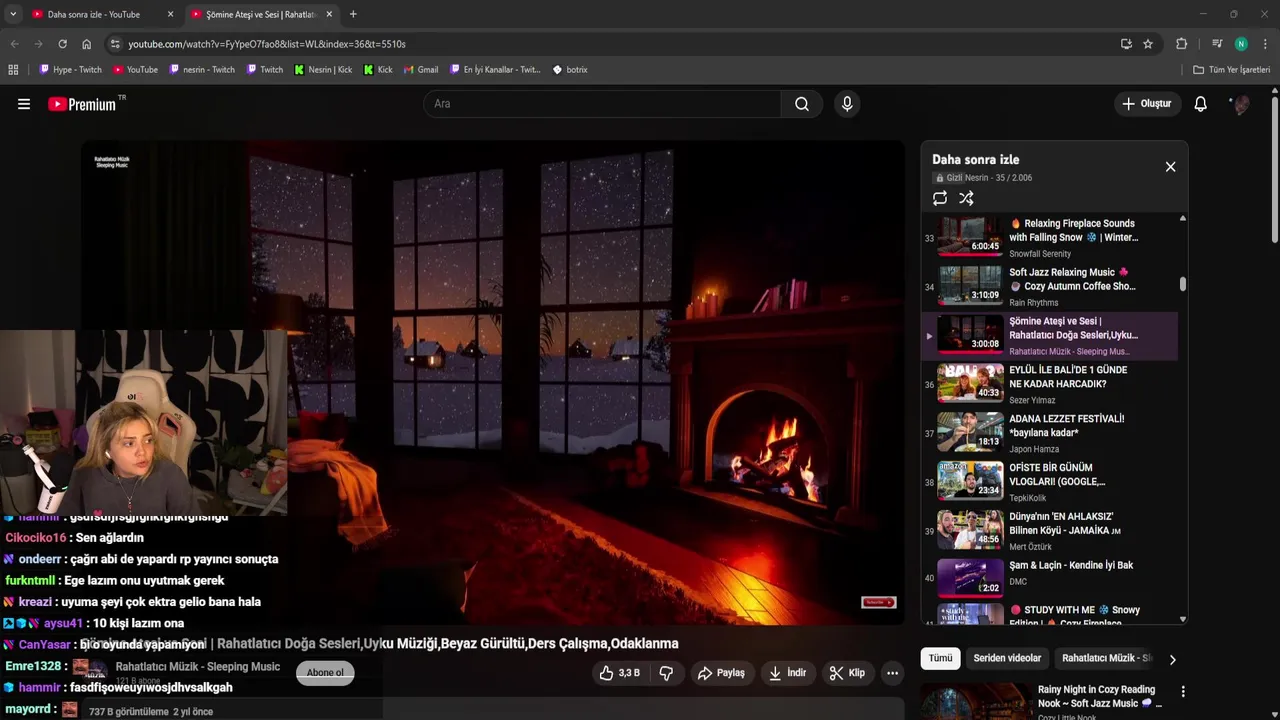Screen dimensions: 1280x720
Task: Subscribe using the Abone ol button
Action: [325, 673]
